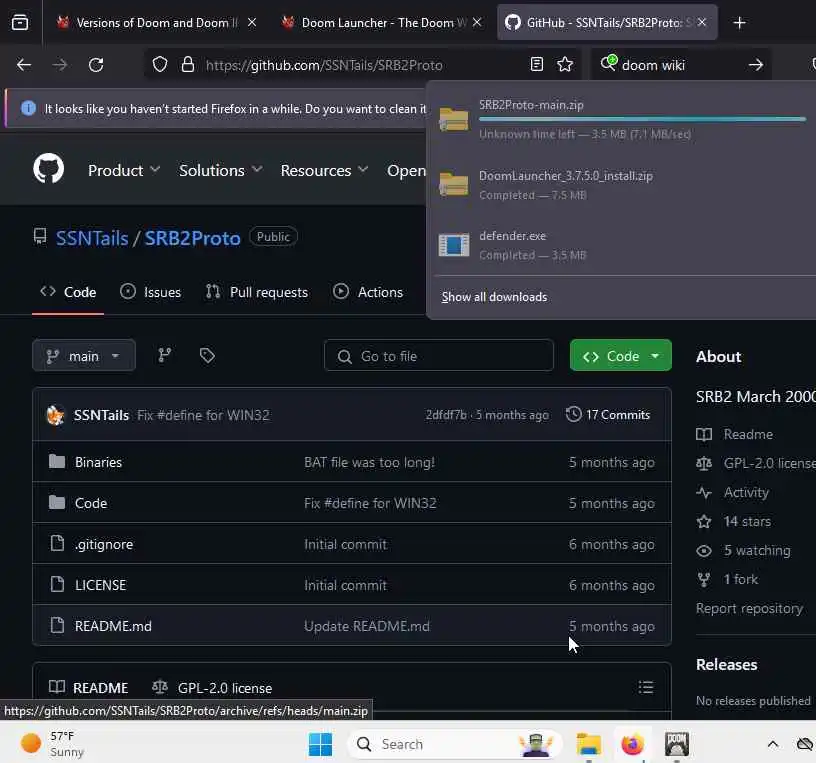Viewport: 816px width, 763px height.
Task: Reload the current GitHub page
Action: point(96,65)
